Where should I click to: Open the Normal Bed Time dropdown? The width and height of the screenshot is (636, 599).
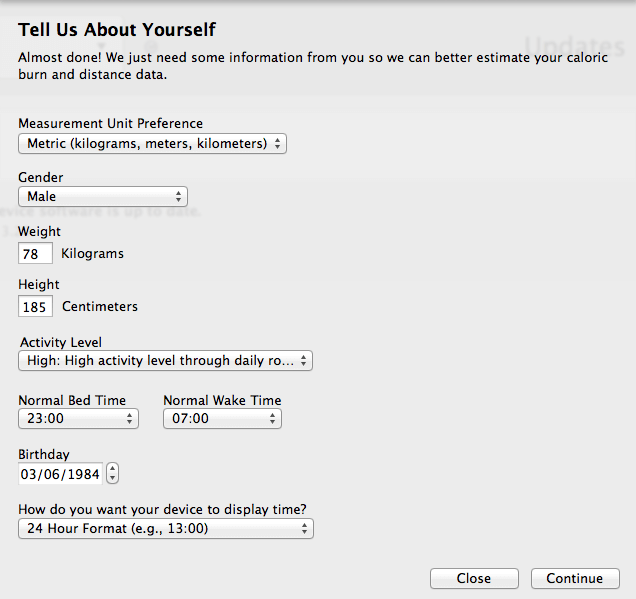pyautogui.click(x=78, y=419)
